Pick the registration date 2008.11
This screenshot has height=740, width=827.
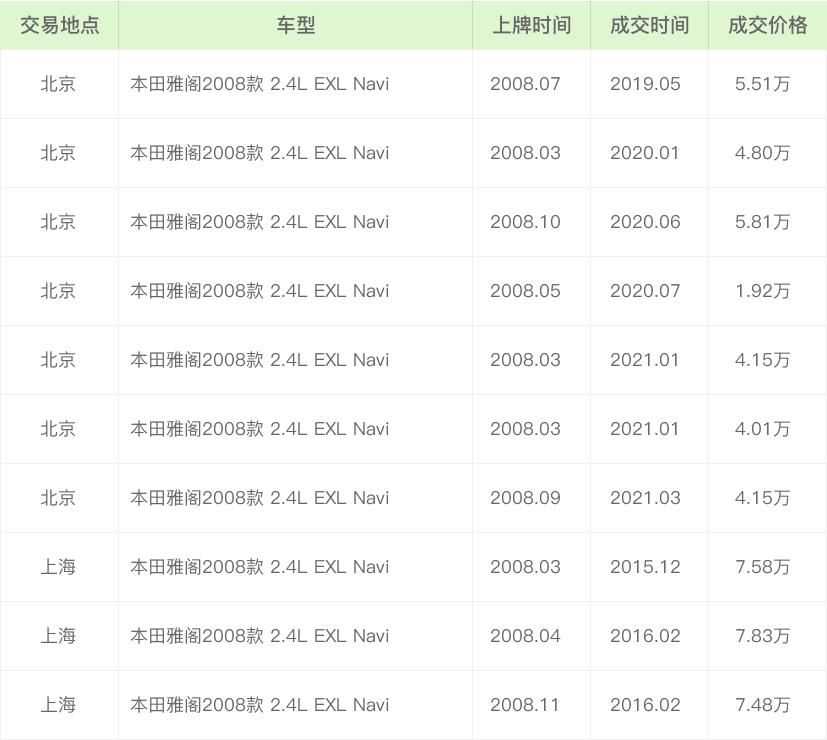pyautogui.click(x=524, y=705)
